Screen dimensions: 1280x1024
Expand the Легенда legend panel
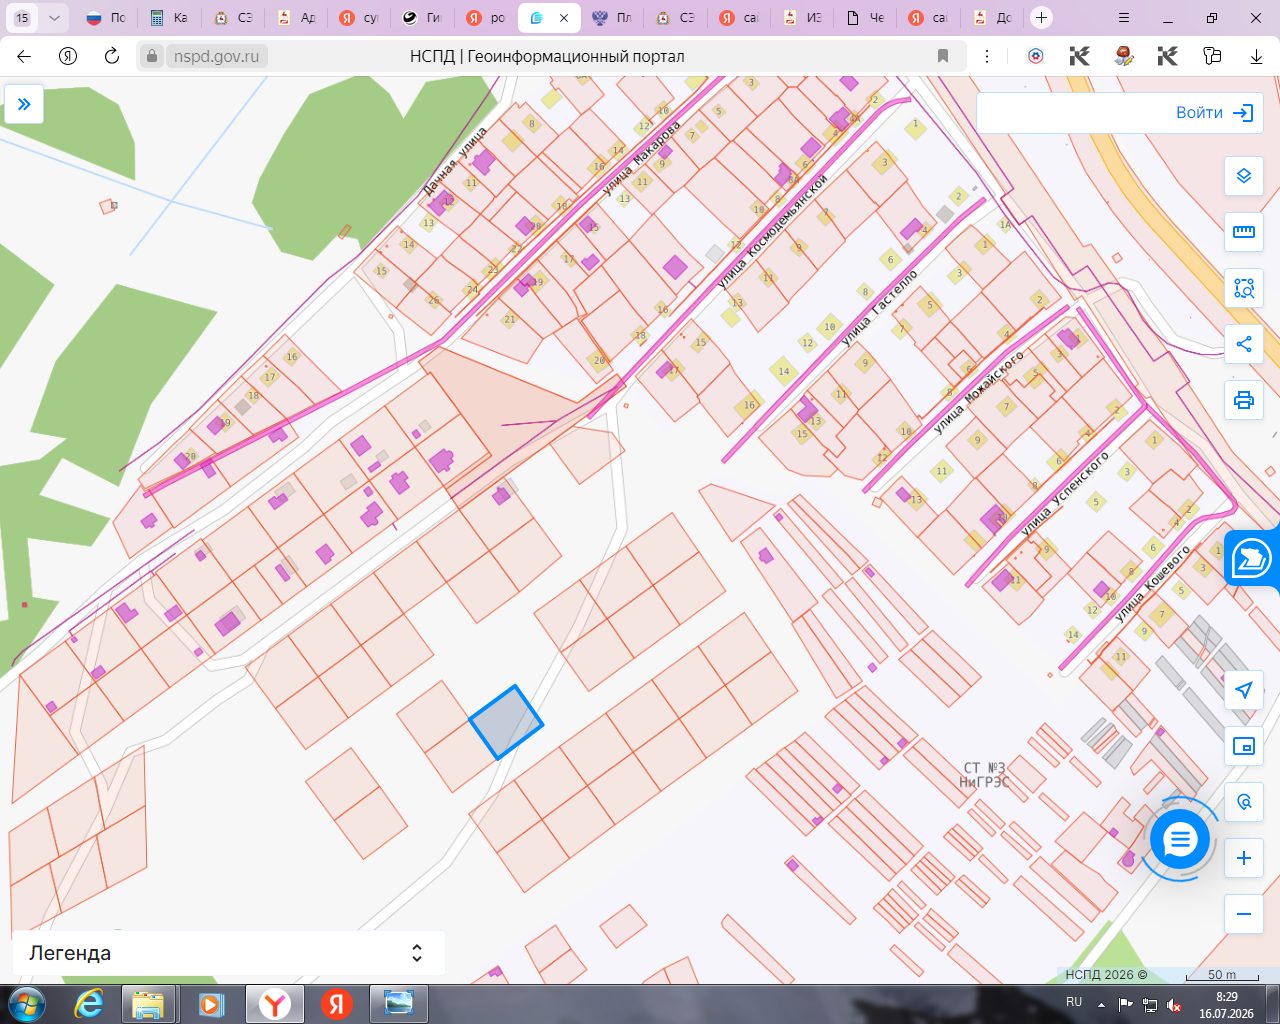[x=228, y=953]
